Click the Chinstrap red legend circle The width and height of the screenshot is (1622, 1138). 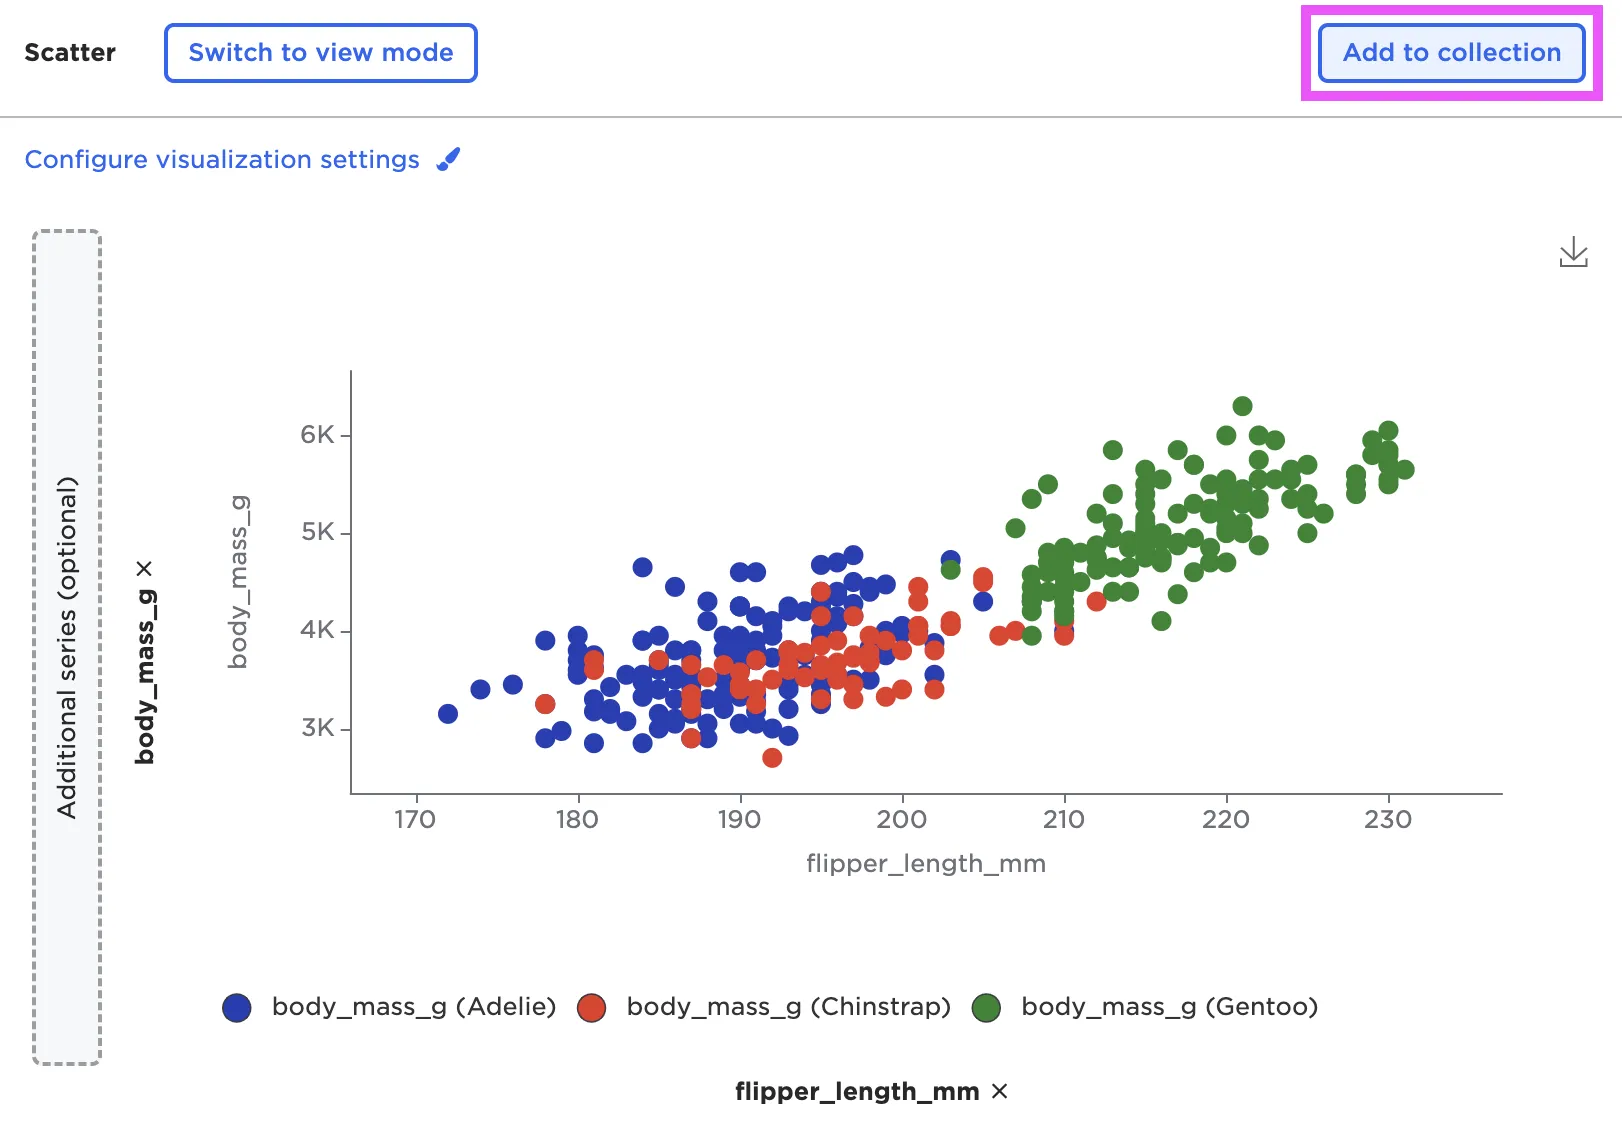point(592,1007)
